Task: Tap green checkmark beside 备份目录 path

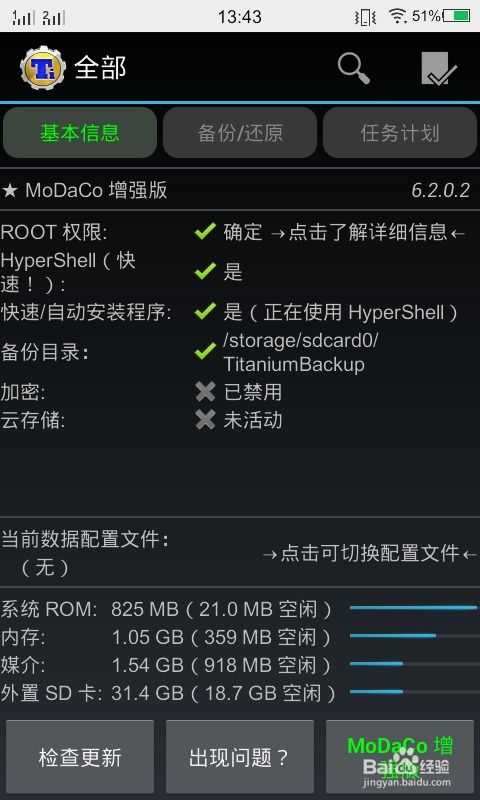Action: (x=205, y=352)
